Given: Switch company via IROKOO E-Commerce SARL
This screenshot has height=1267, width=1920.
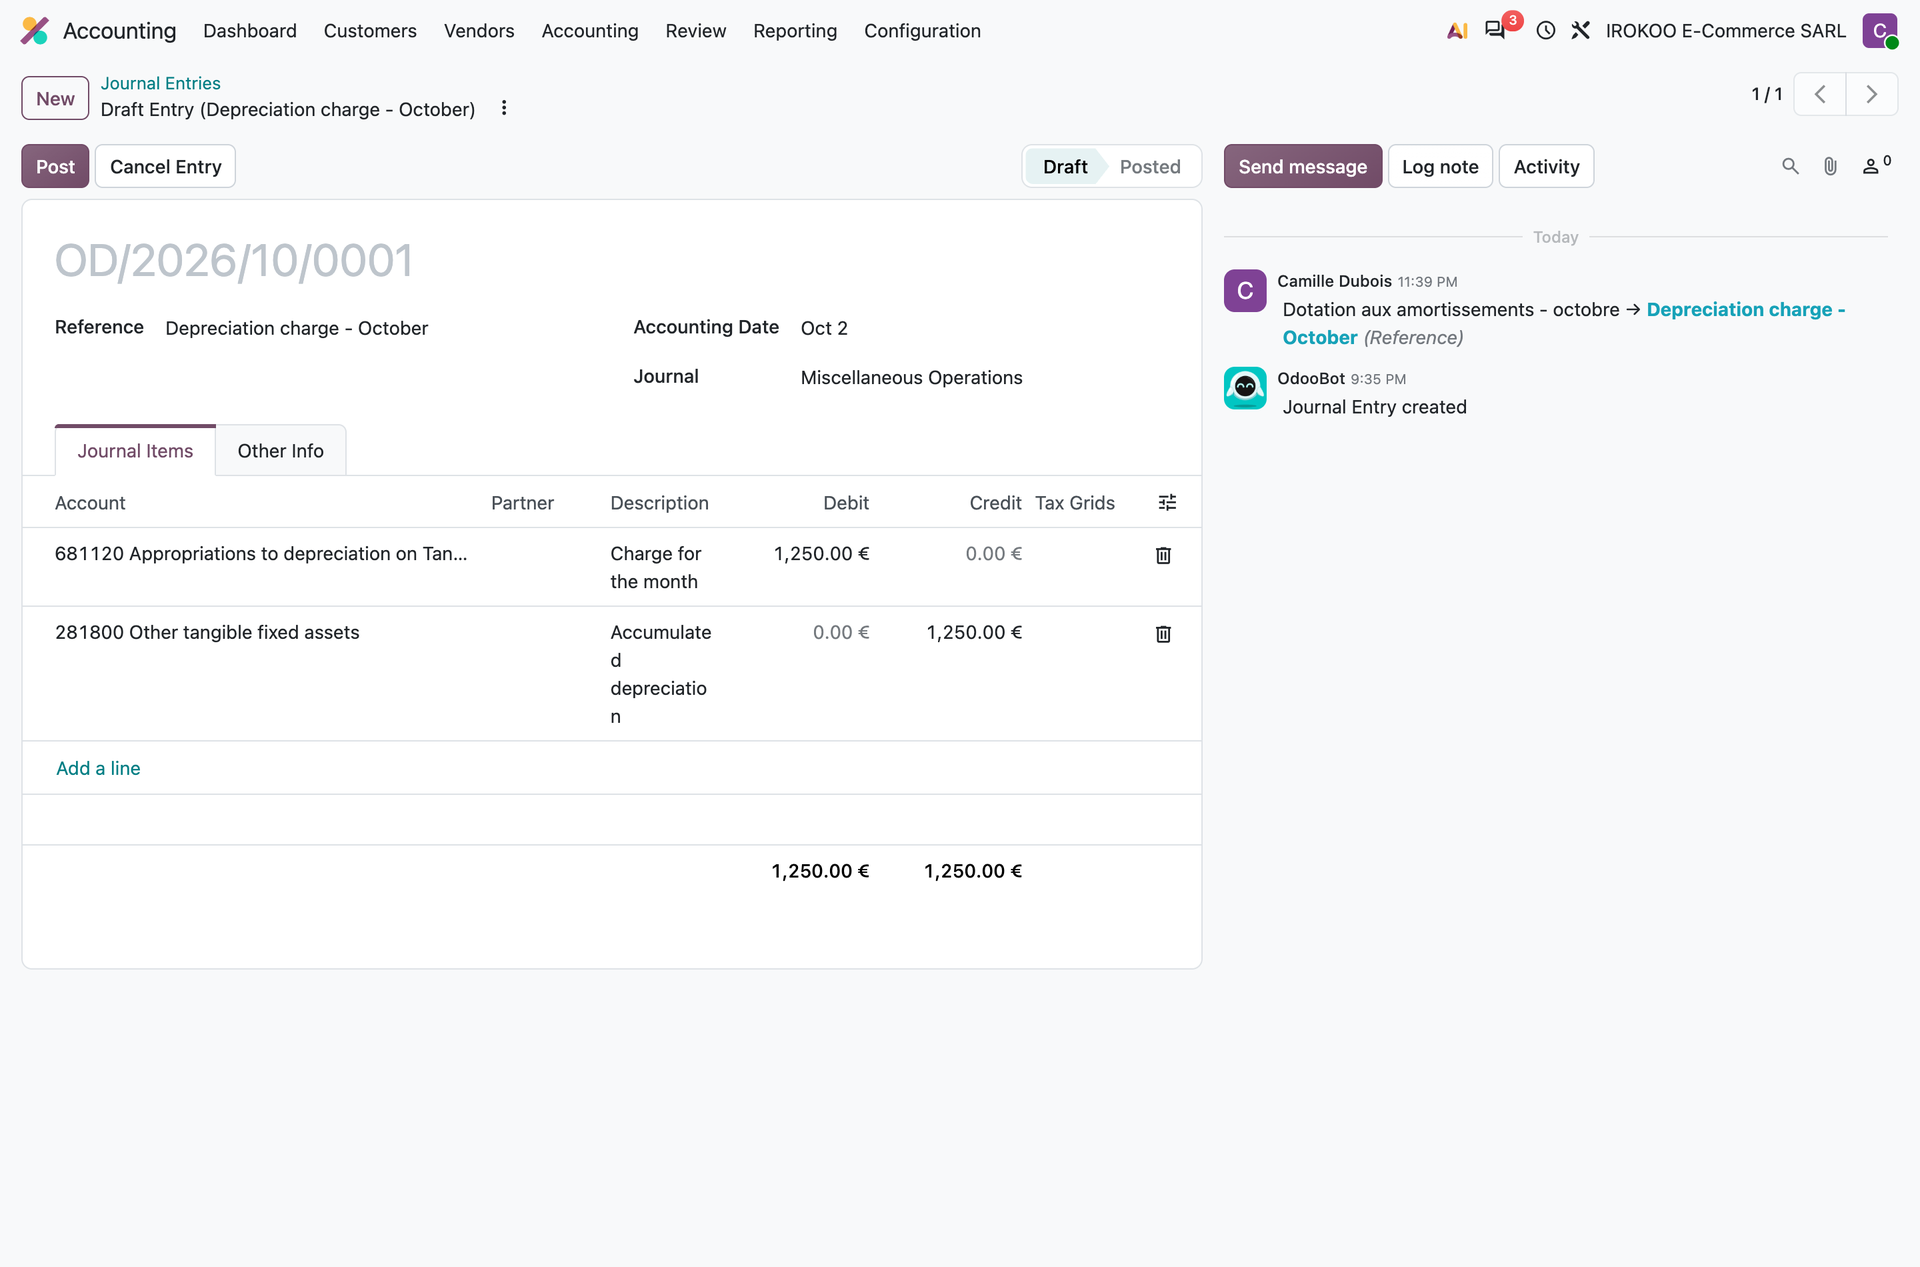Looking at the screenshot, I should tap(1726, 31).
